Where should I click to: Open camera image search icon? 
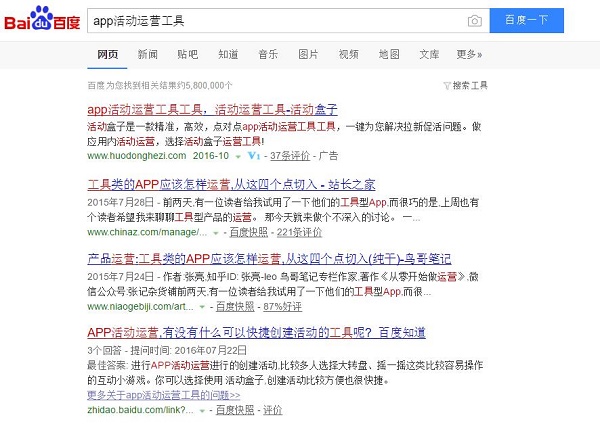[474, 21]
